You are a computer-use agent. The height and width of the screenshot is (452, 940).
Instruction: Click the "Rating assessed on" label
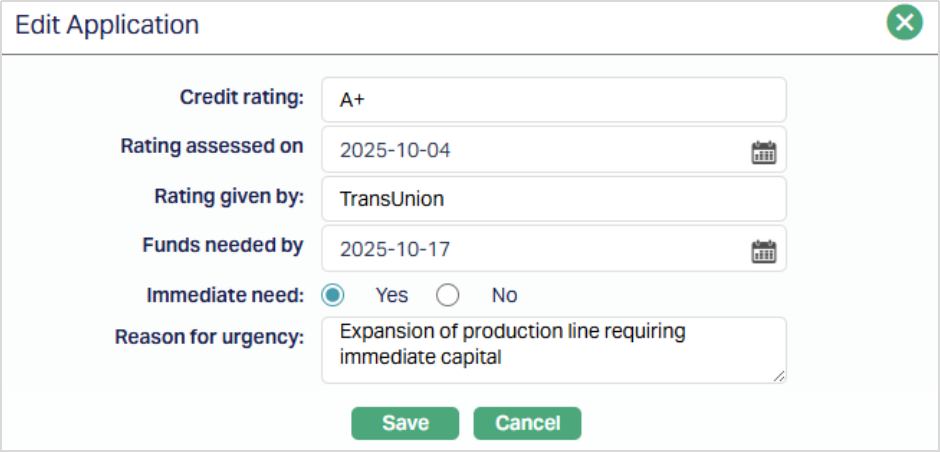point(211,146)
